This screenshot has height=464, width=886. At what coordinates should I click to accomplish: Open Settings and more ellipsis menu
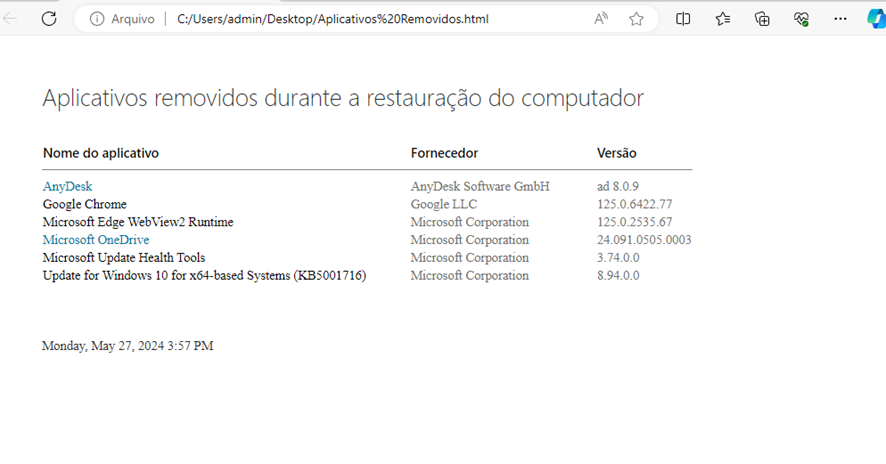click(x=840, y=19)
